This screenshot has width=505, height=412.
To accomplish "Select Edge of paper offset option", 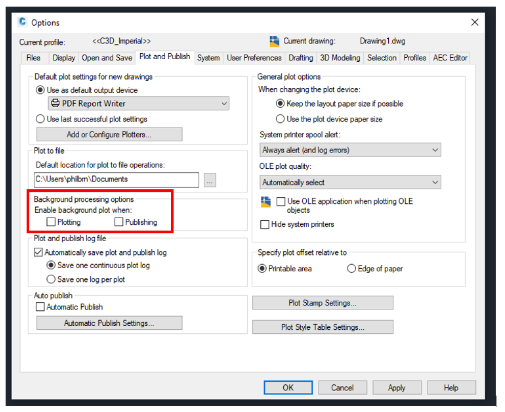I will tap(351, 268).
